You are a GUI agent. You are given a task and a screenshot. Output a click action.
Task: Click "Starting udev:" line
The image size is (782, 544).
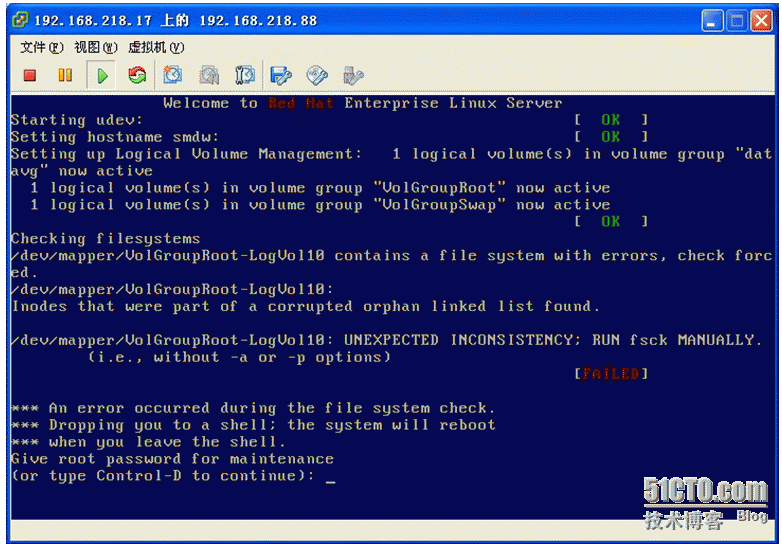(77, 120)
